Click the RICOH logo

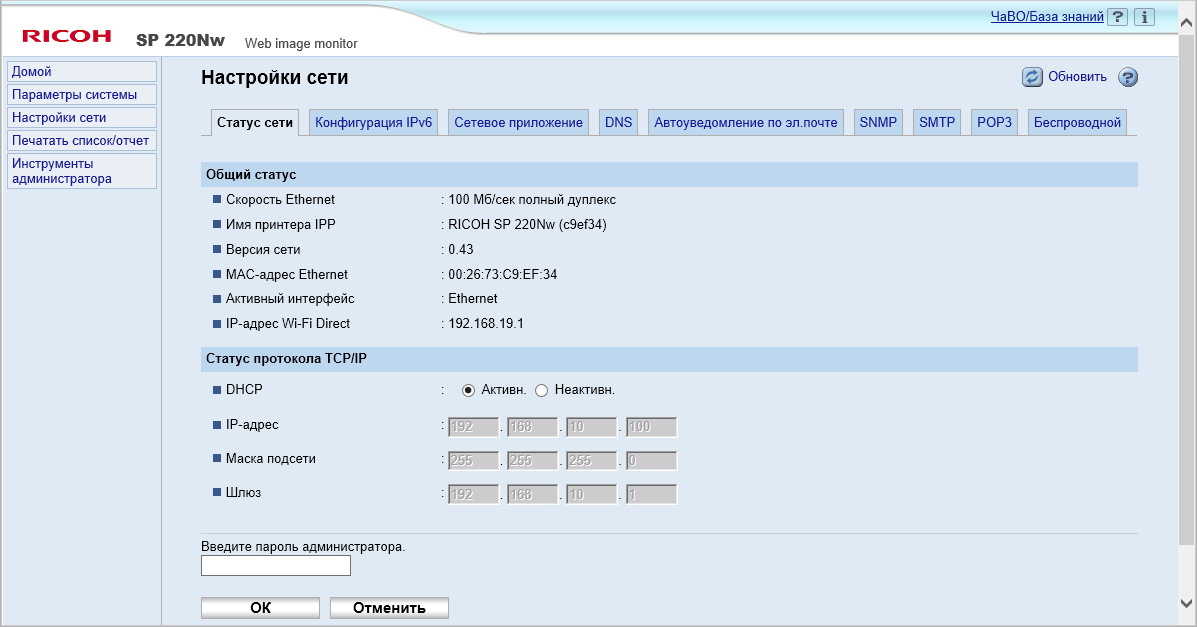click(x=67, y=36)
